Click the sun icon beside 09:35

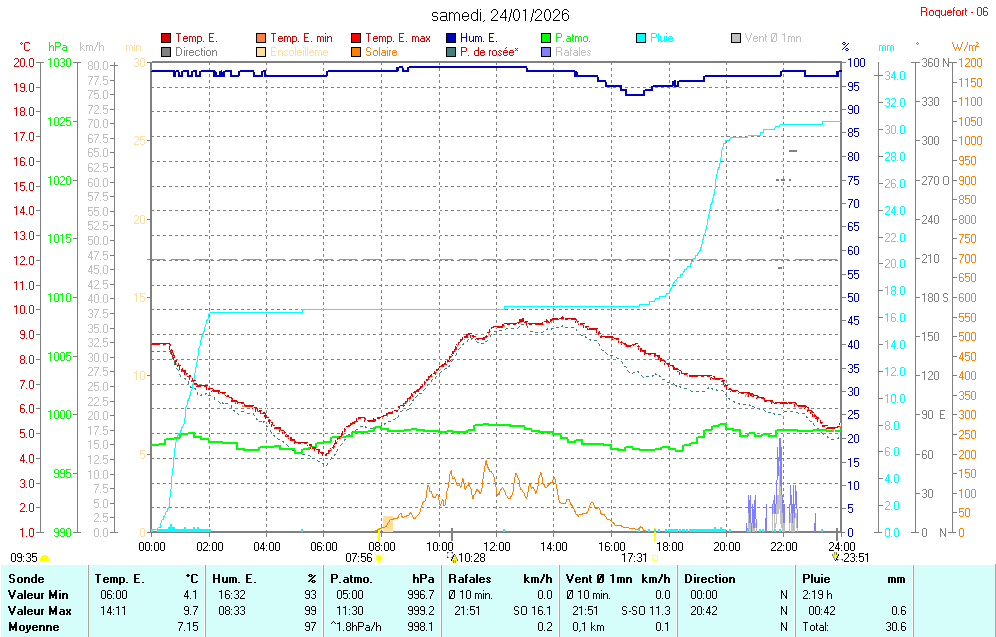(45, 558)
